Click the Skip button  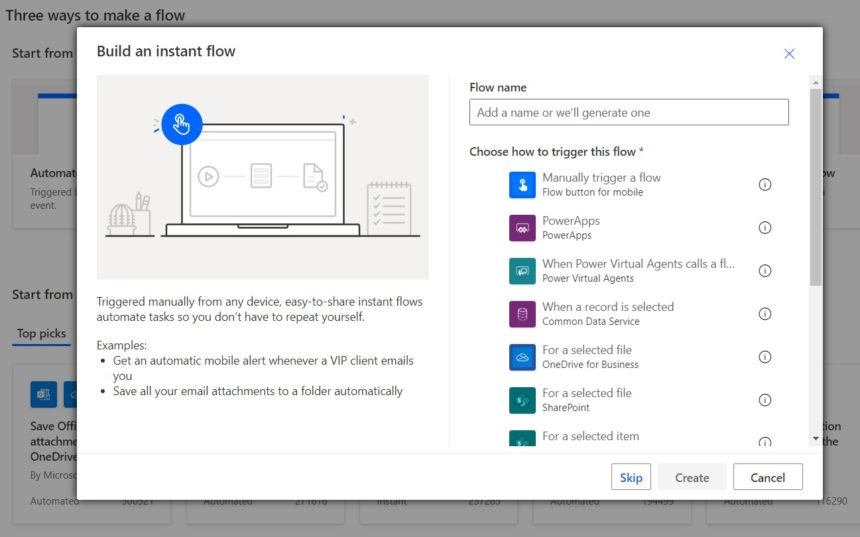coord(631,477)
